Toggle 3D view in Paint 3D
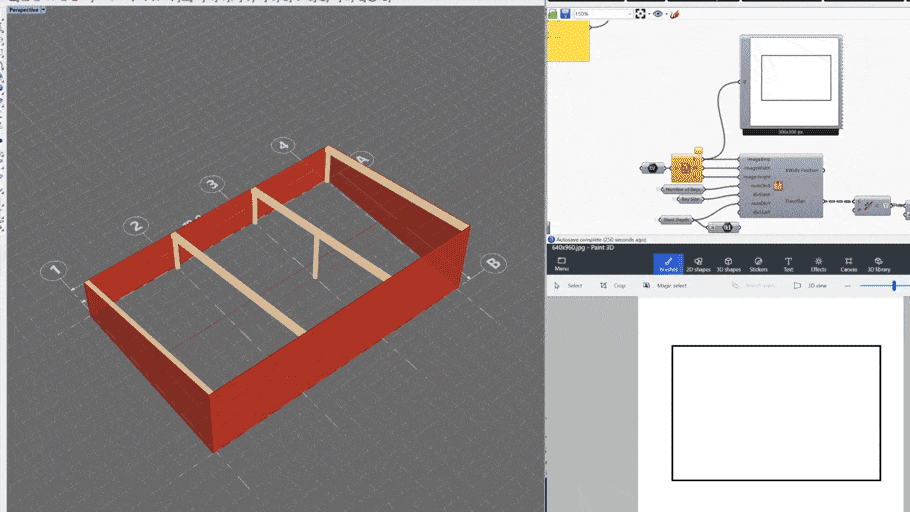 810,286
